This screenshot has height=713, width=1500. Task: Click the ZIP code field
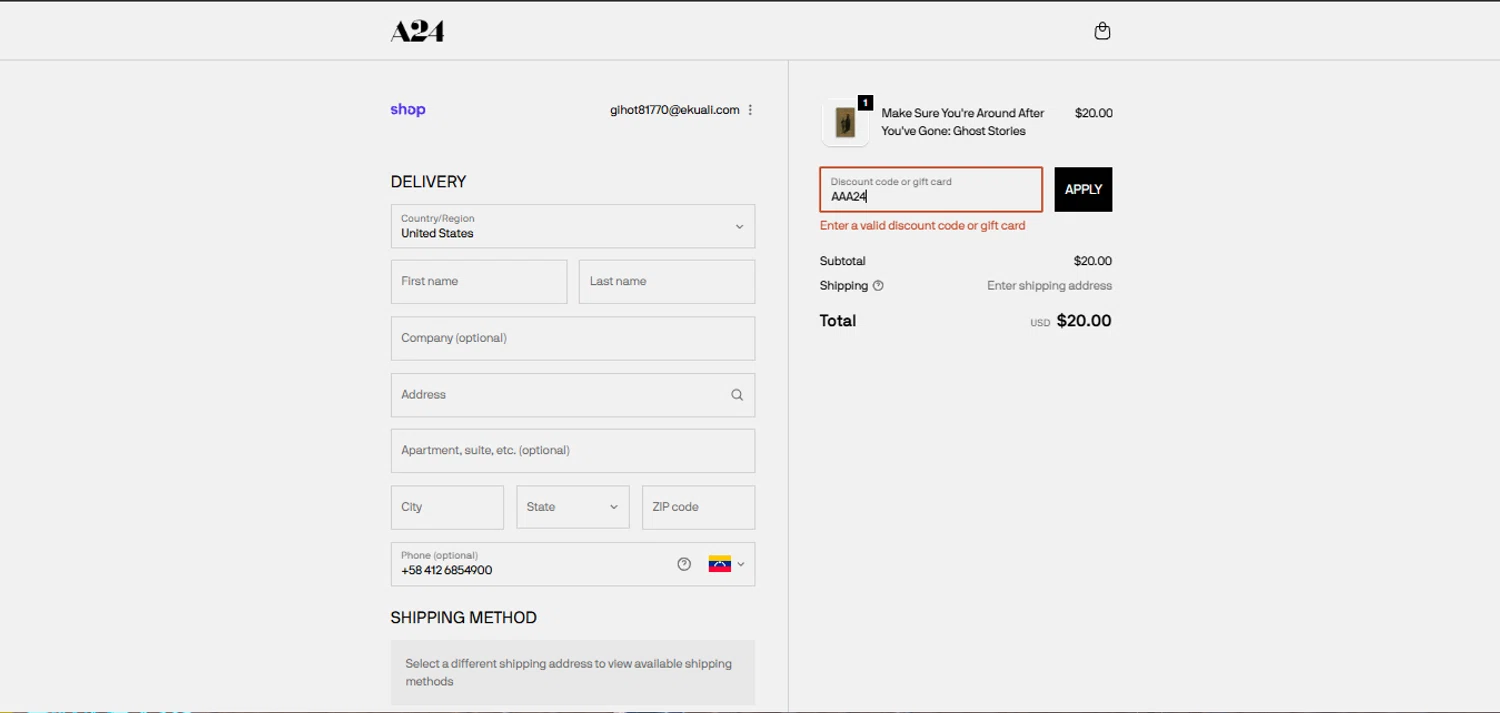click(698, 507)
